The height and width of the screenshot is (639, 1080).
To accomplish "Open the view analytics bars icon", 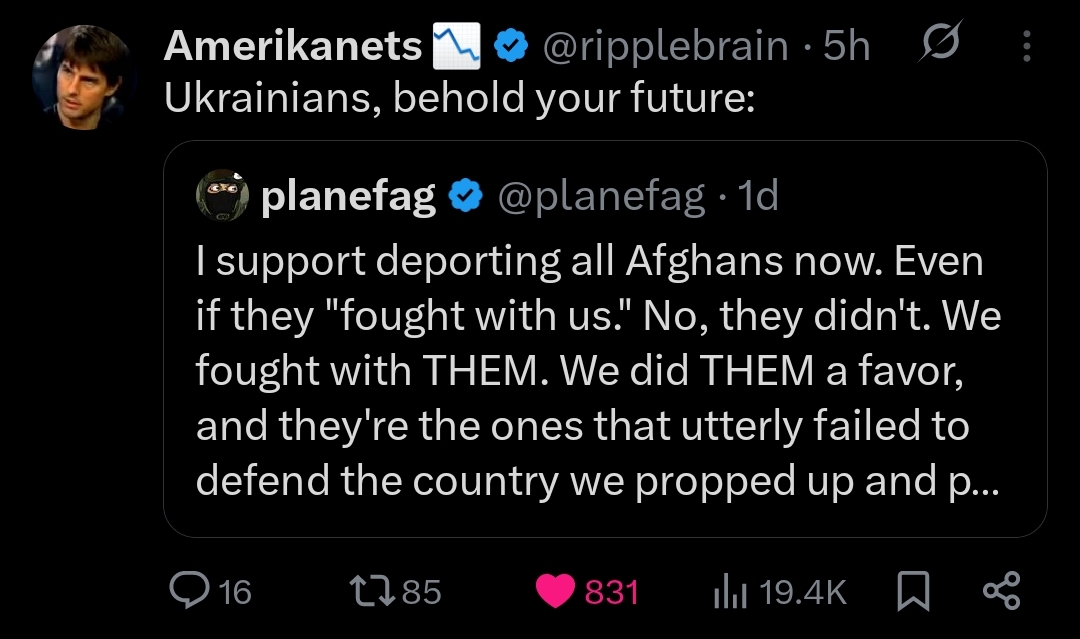I will coord(731,592).
